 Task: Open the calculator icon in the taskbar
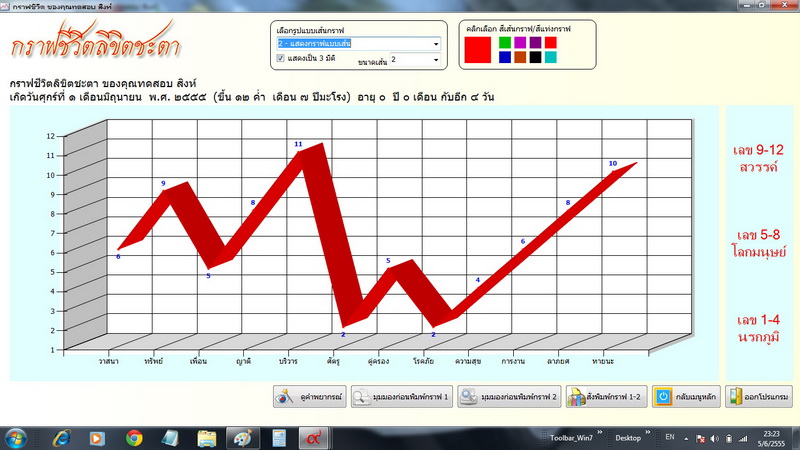(x=279, y=438)
